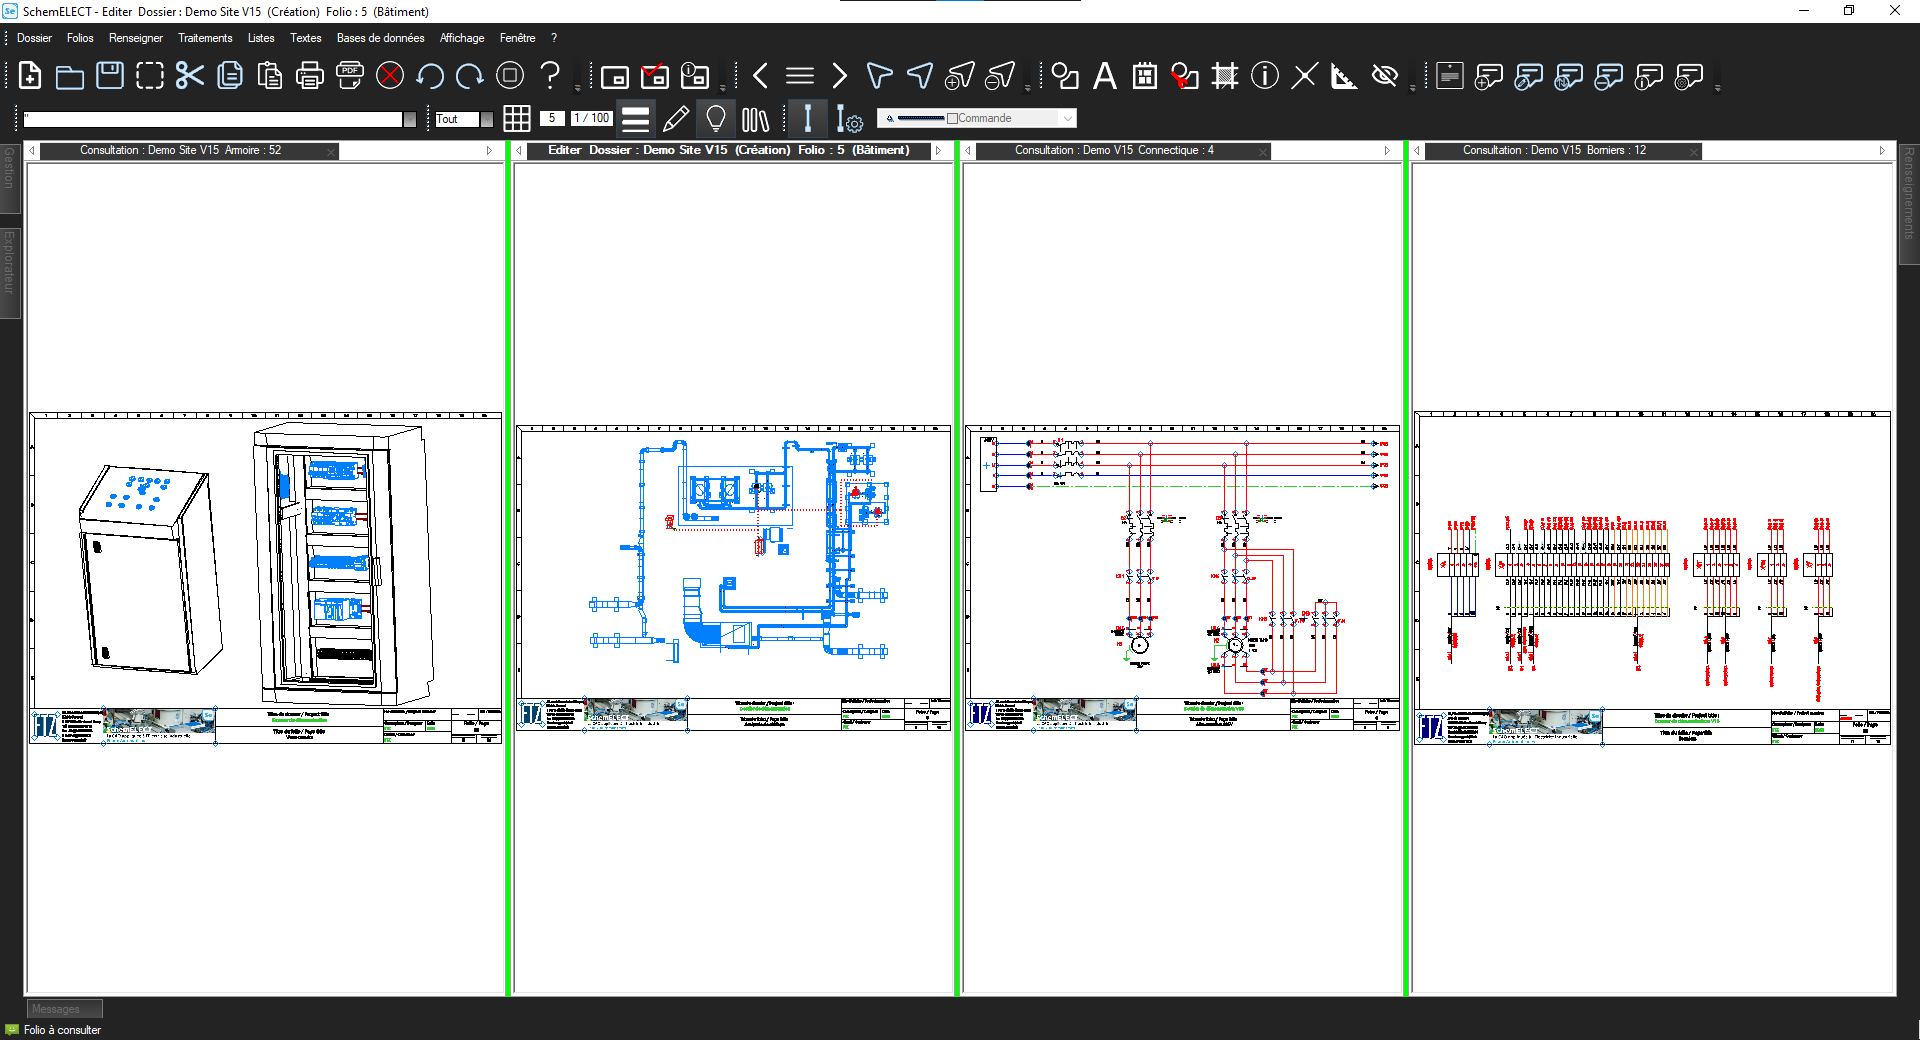Export to PDF with the PDF printer icon
The height and width of the screenshot is (1040, 1920).
(350, 76)
